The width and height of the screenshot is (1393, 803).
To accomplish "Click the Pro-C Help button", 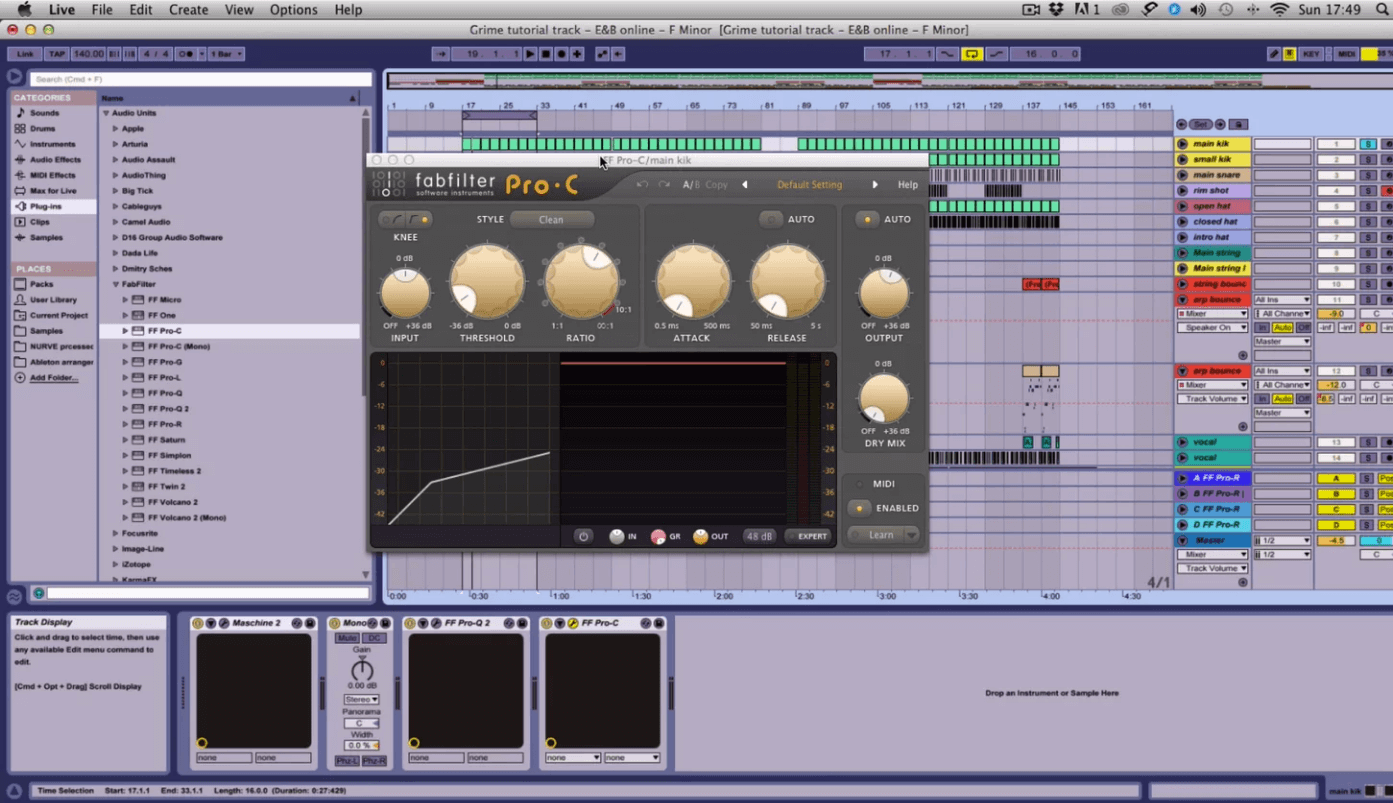I will pyautogui.click(x=908, y=185).
